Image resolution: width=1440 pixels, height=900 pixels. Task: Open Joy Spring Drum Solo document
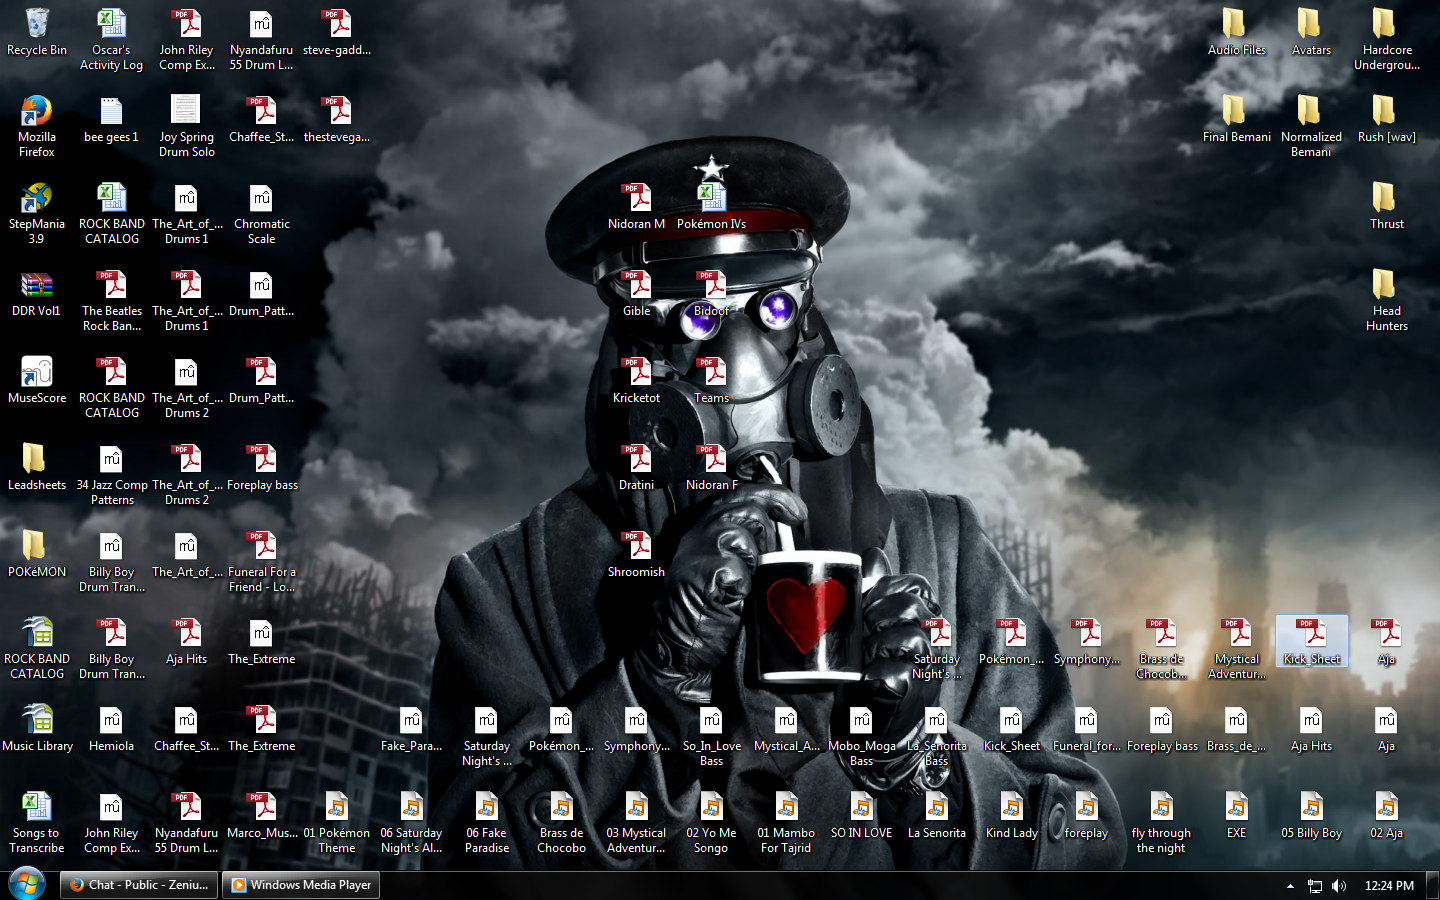point(186,127)
